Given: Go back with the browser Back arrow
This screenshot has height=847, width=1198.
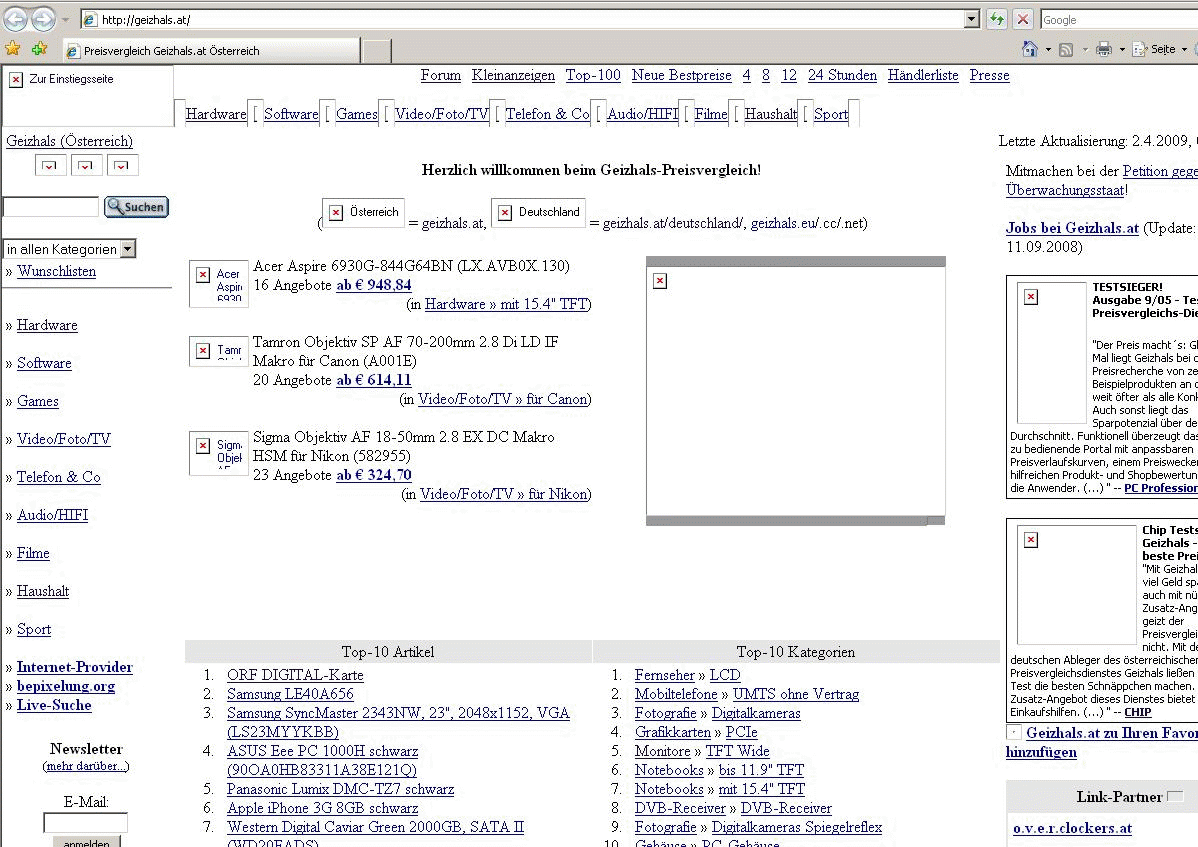Looking at the screenshot, I should [x=16, y=18].
